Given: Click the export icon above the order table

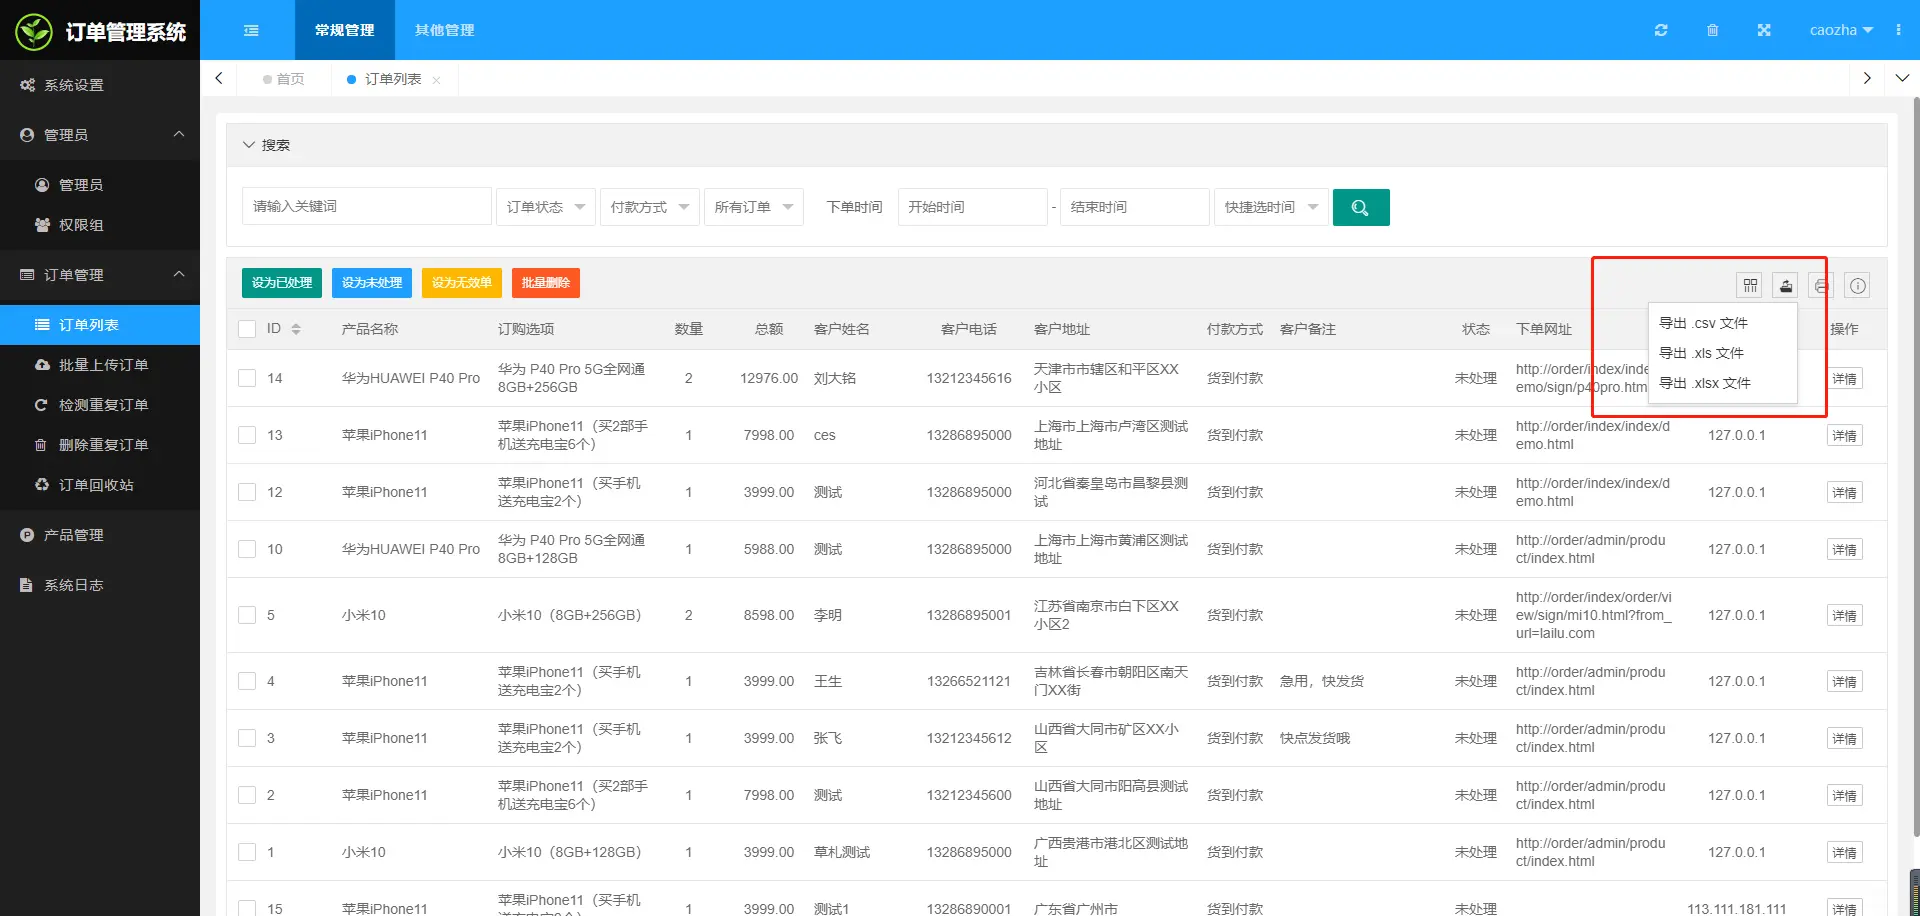Looking at the screenshot, I should 1786,285.
